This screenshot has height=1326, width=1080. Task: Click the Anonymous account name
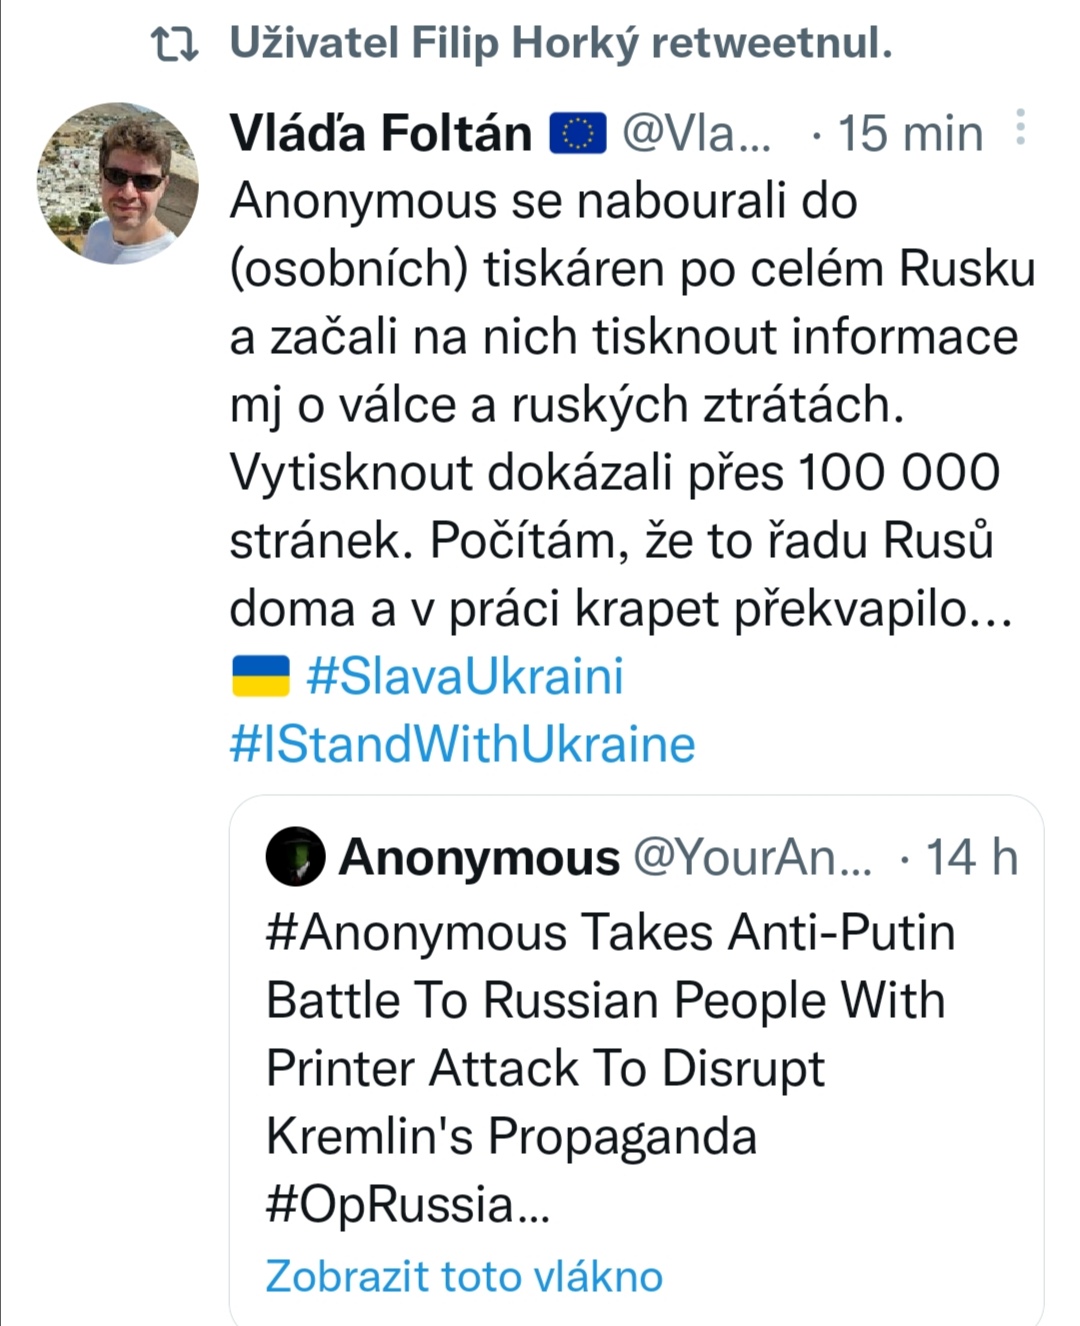480,858
